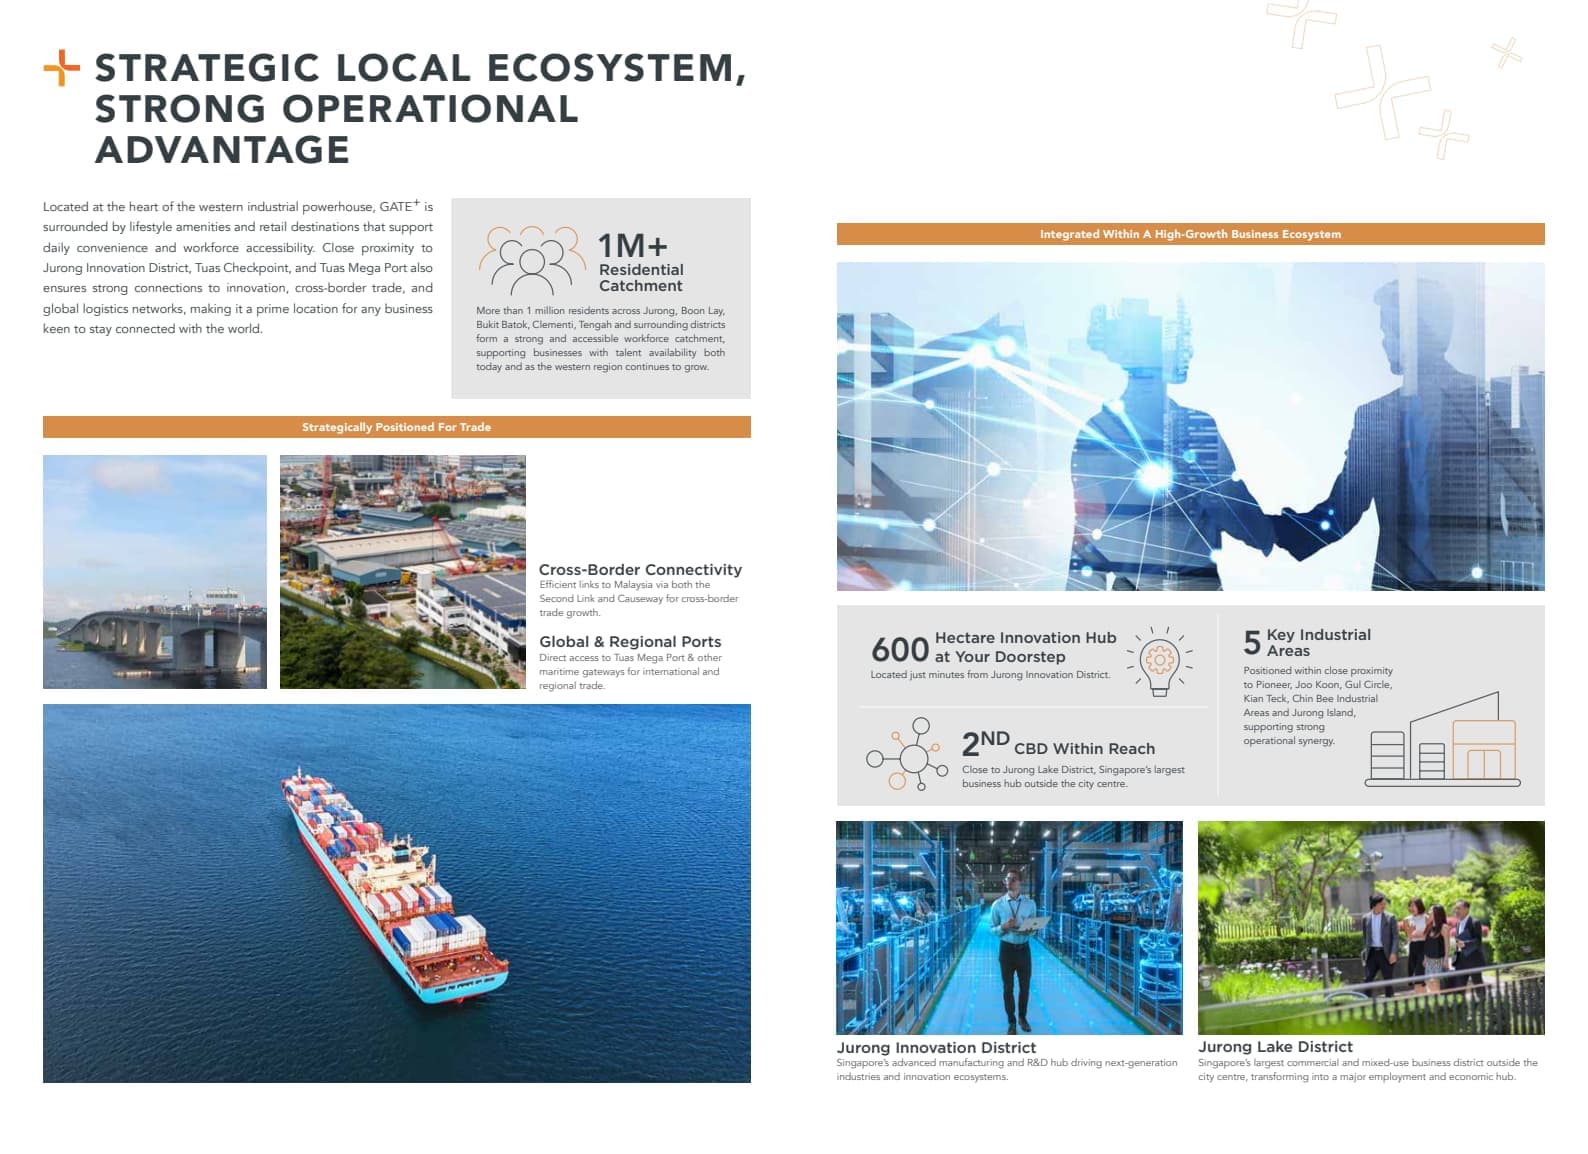Open the Jurong Innovation District factory photo
The image size is (1588, 1154).
(1009, 928)
